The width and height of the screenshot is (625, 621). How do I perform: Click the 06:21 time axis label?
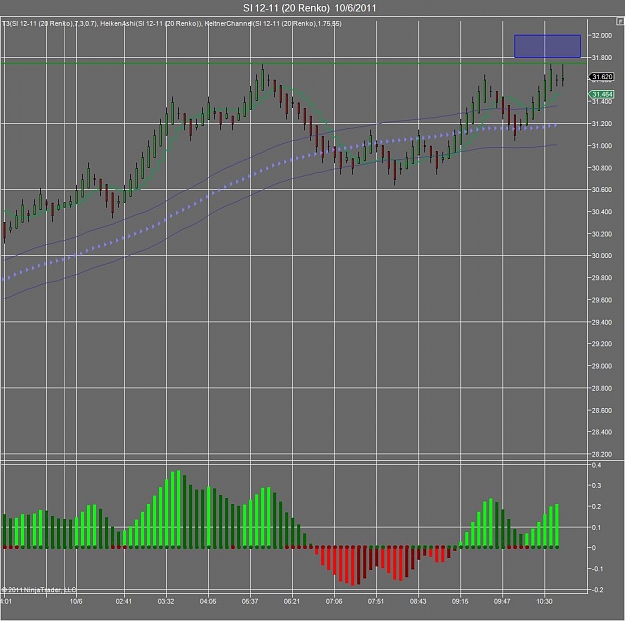pos(292,601)
